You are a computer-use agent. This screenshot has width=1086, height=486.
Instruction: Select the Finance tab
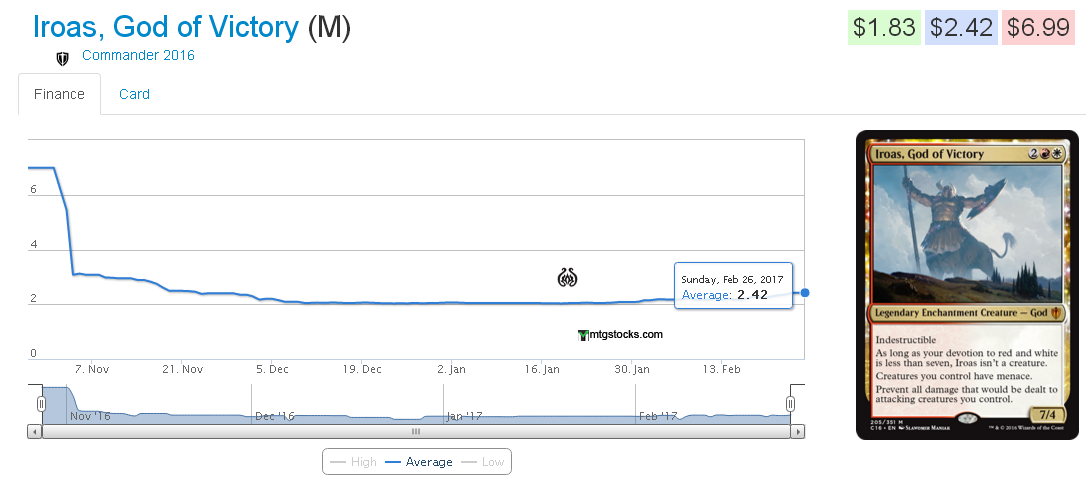pyautogui.click(x=60, y=94)
